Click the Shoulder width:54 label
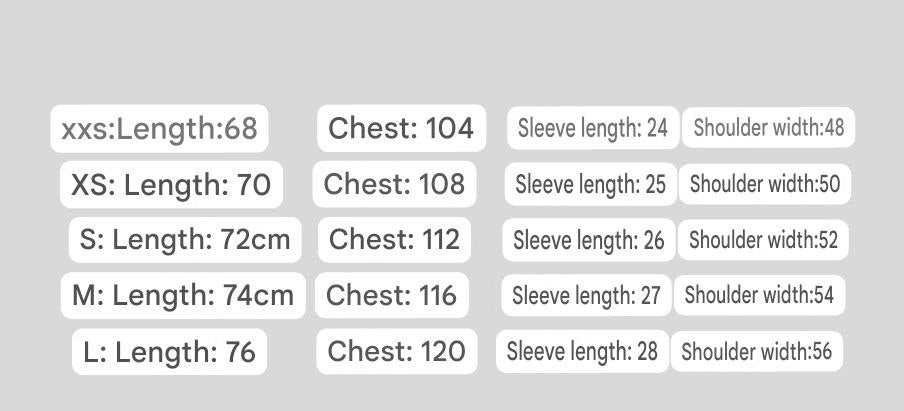 click(758, 296)
